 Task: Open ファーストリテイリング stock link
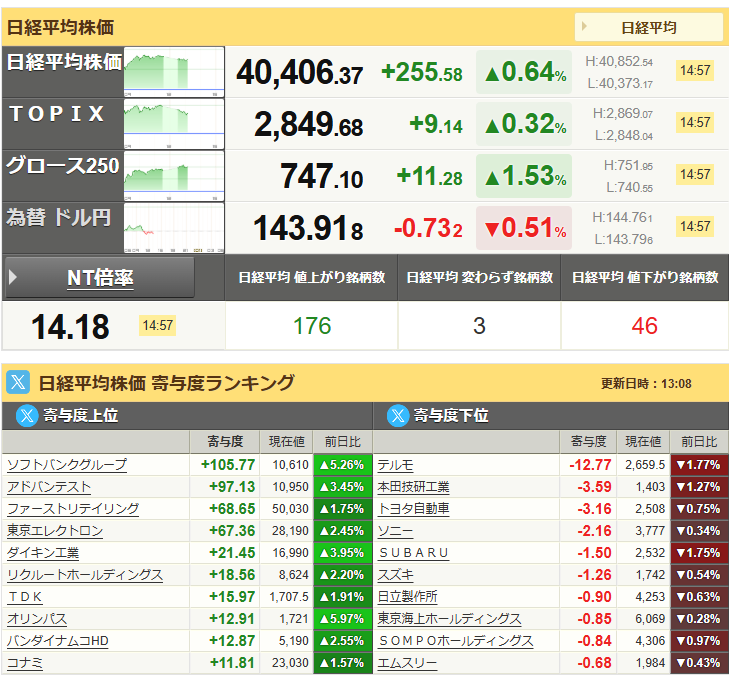click(73, 508)
